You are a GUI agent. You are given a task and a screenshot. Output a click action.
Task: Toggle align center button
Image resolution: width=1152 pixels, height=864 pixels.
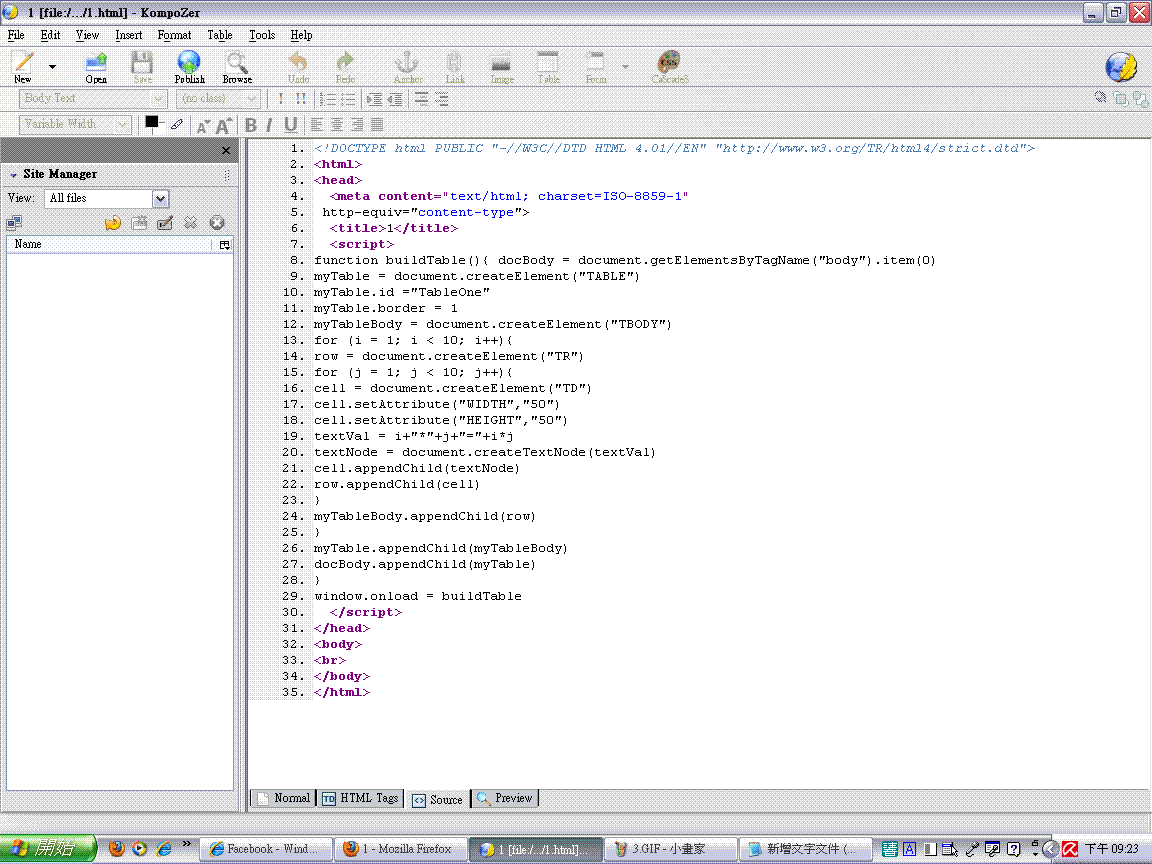coord(336,125)
